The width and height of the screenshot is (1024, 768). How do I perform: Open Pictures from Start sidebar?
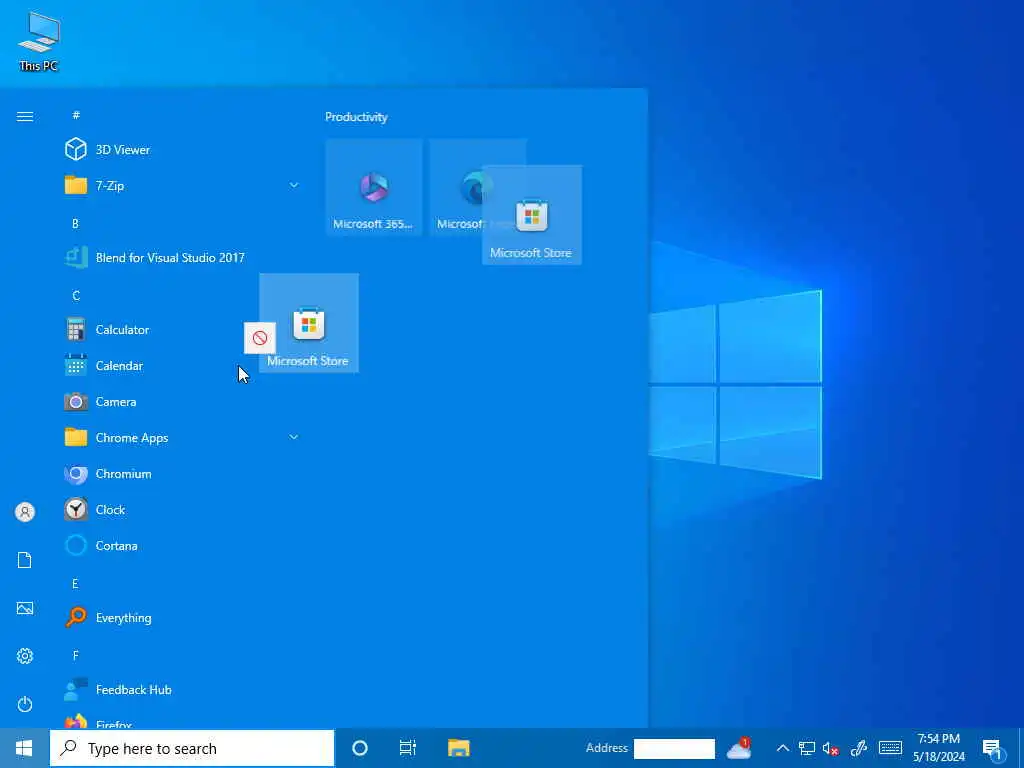tap(25, 608)
